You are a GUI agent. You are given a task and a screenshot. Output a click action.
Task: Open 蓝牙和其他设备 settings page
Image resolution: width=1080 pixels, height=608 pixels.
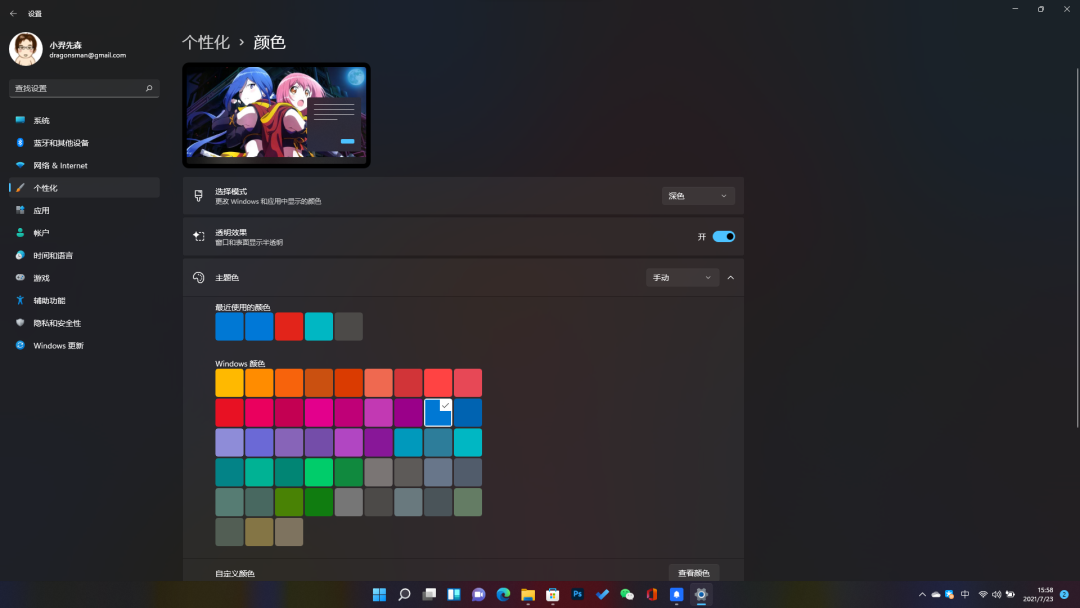(60, 143)
